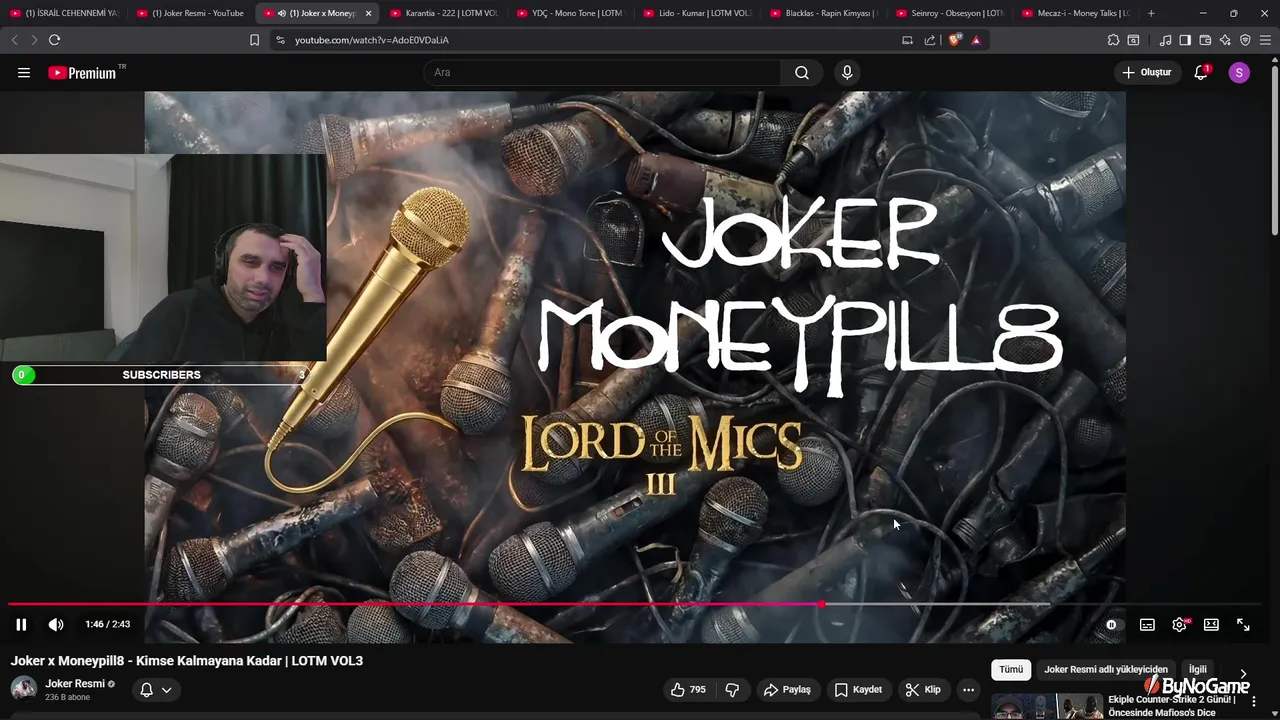Dislike the video
This screenshot has height=720, width=1280.
[x=732, y=689]
